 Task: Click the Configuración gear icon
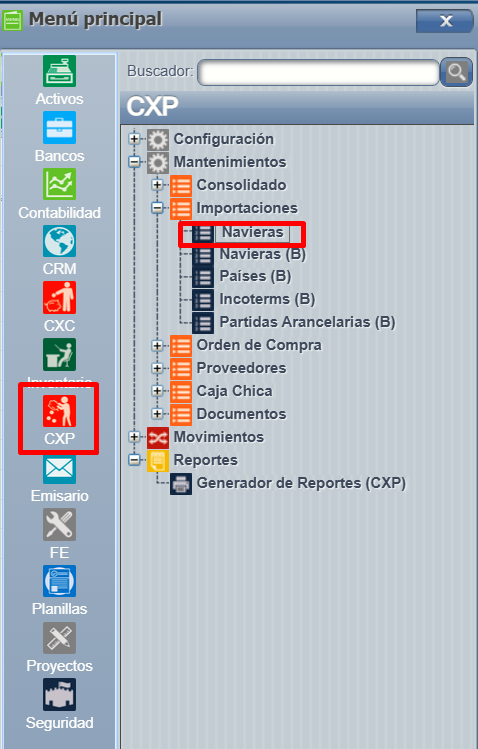(x=158, y=139)
